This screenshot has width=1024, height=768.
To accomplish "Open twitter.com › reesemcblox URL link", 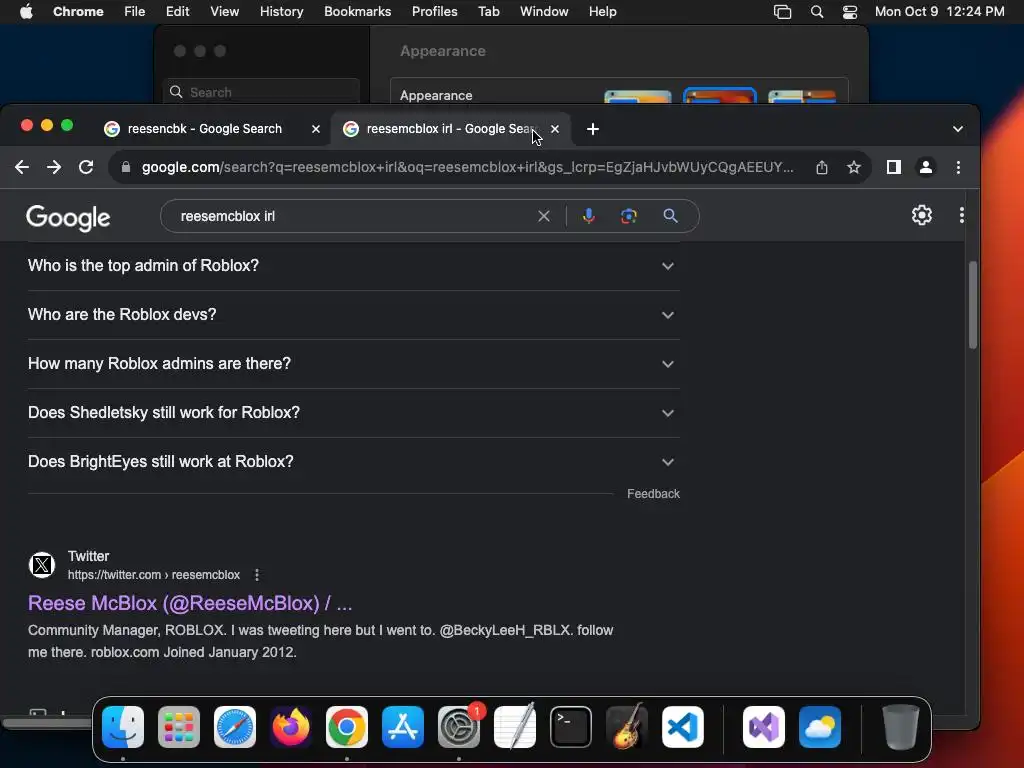I will tap(153, 575).
